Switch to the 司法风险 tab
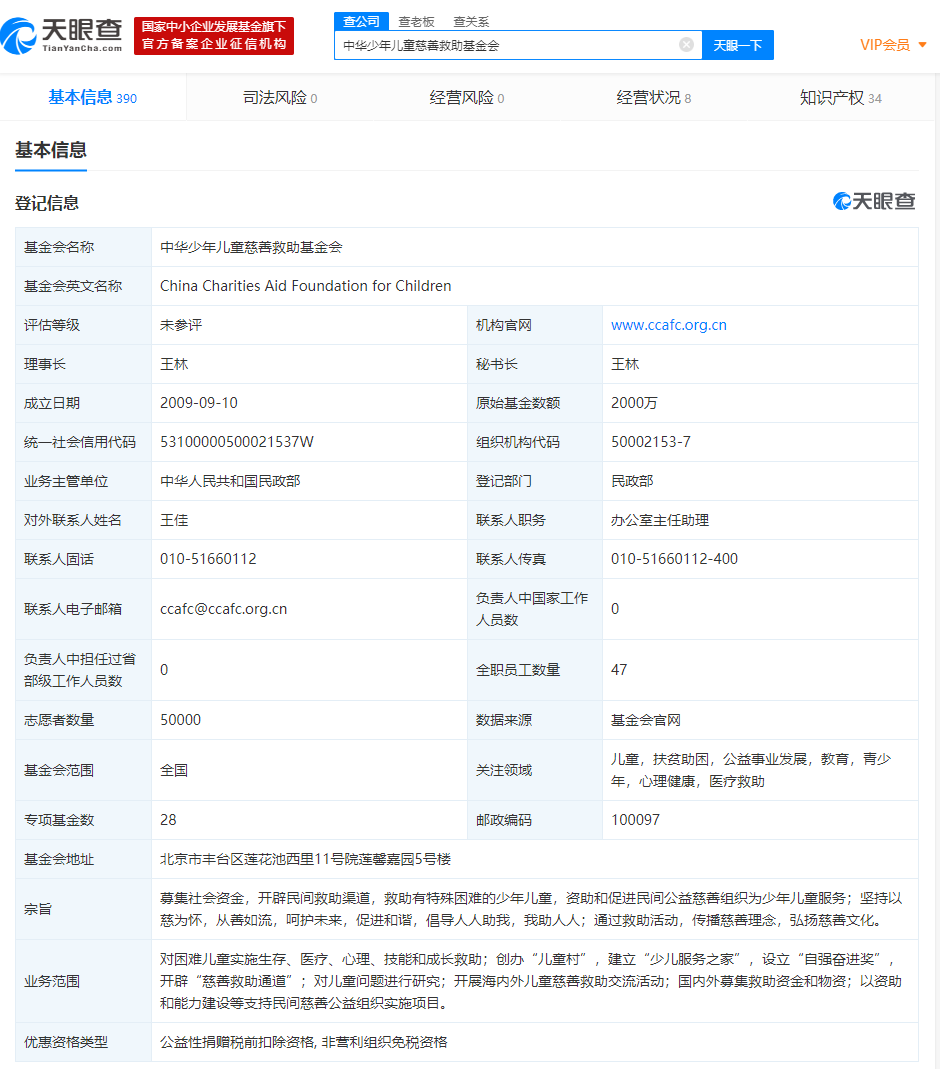Image resolution: width=940 pixels, height=1069 pixels. [x=280, y=97]
